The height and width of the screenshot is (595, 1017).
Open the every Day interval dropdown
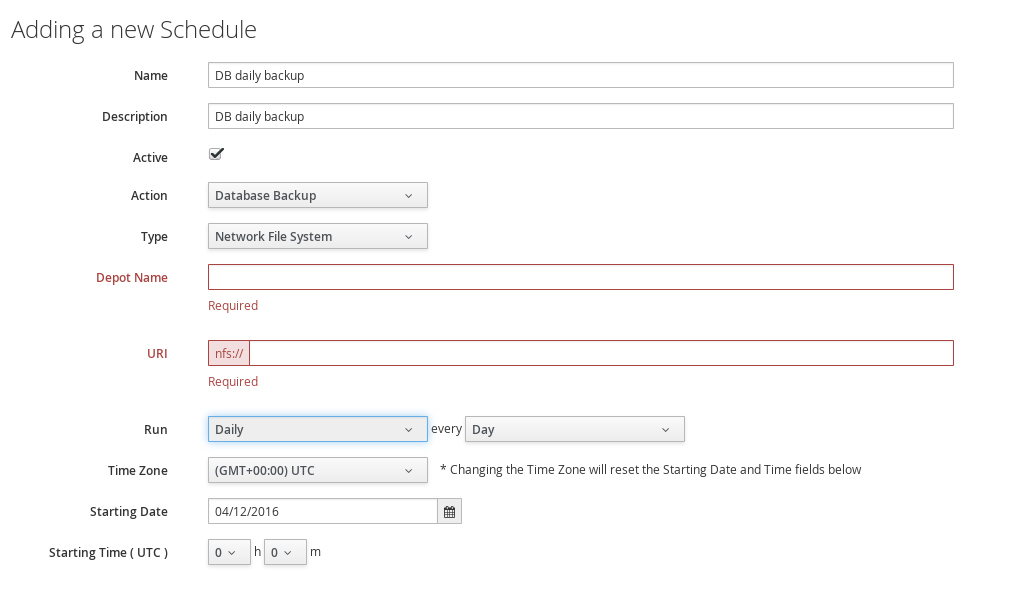click(575, 429)
